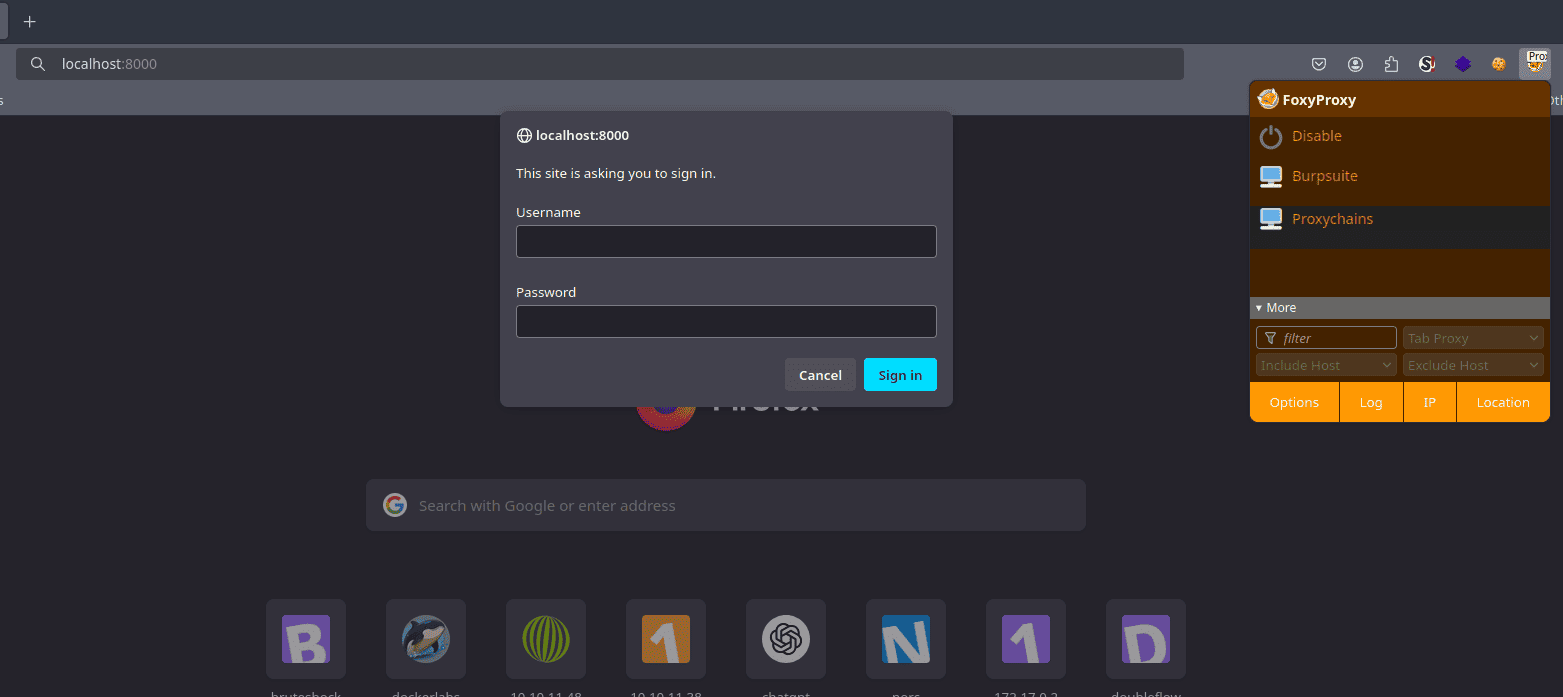1563x697 pixels.
Task: Open the Firefox account profile icon
Action: (1355, 64)
